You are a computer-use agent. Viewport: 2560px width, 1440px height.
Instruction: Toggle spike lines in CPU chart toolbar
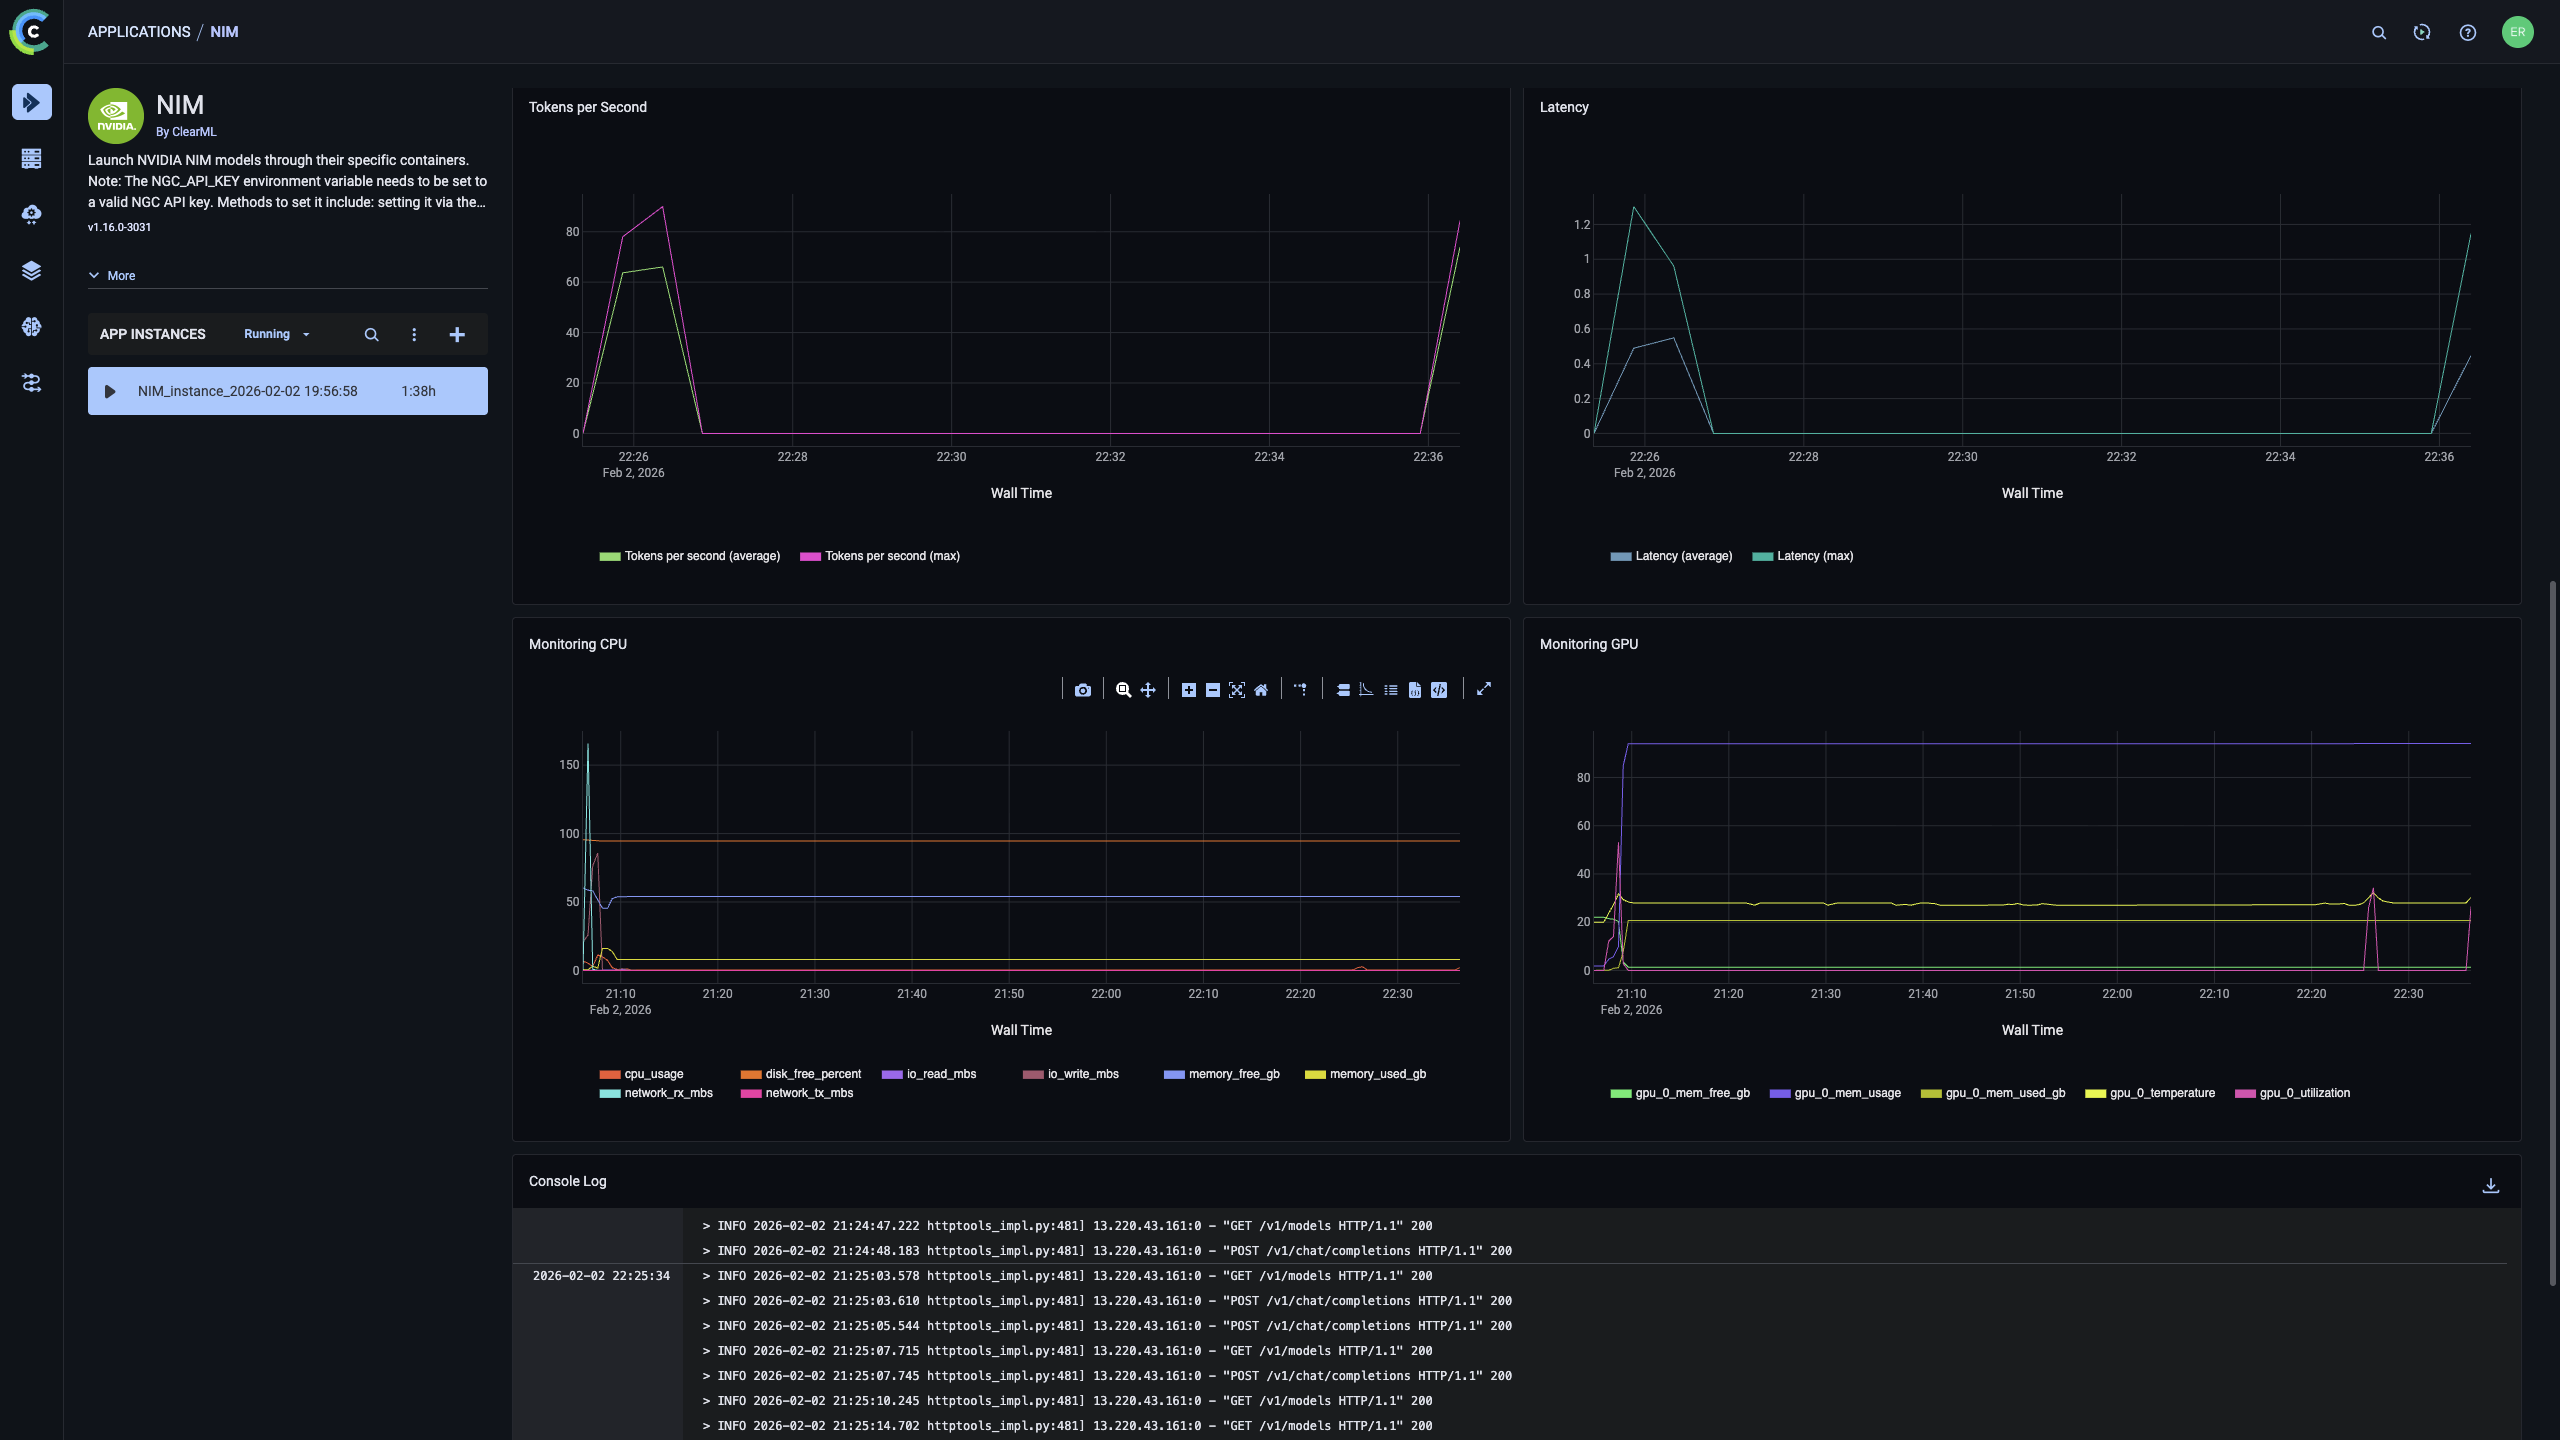(x=1300, y=689)
